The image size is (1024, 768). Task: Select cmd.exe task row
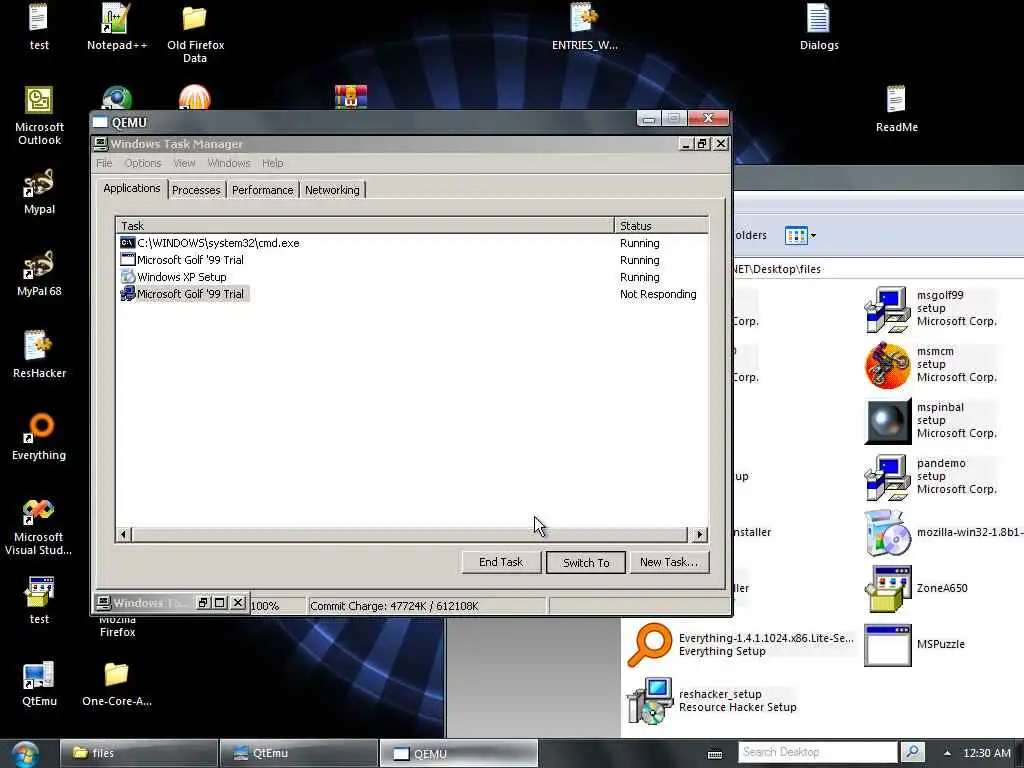(411, 243)
